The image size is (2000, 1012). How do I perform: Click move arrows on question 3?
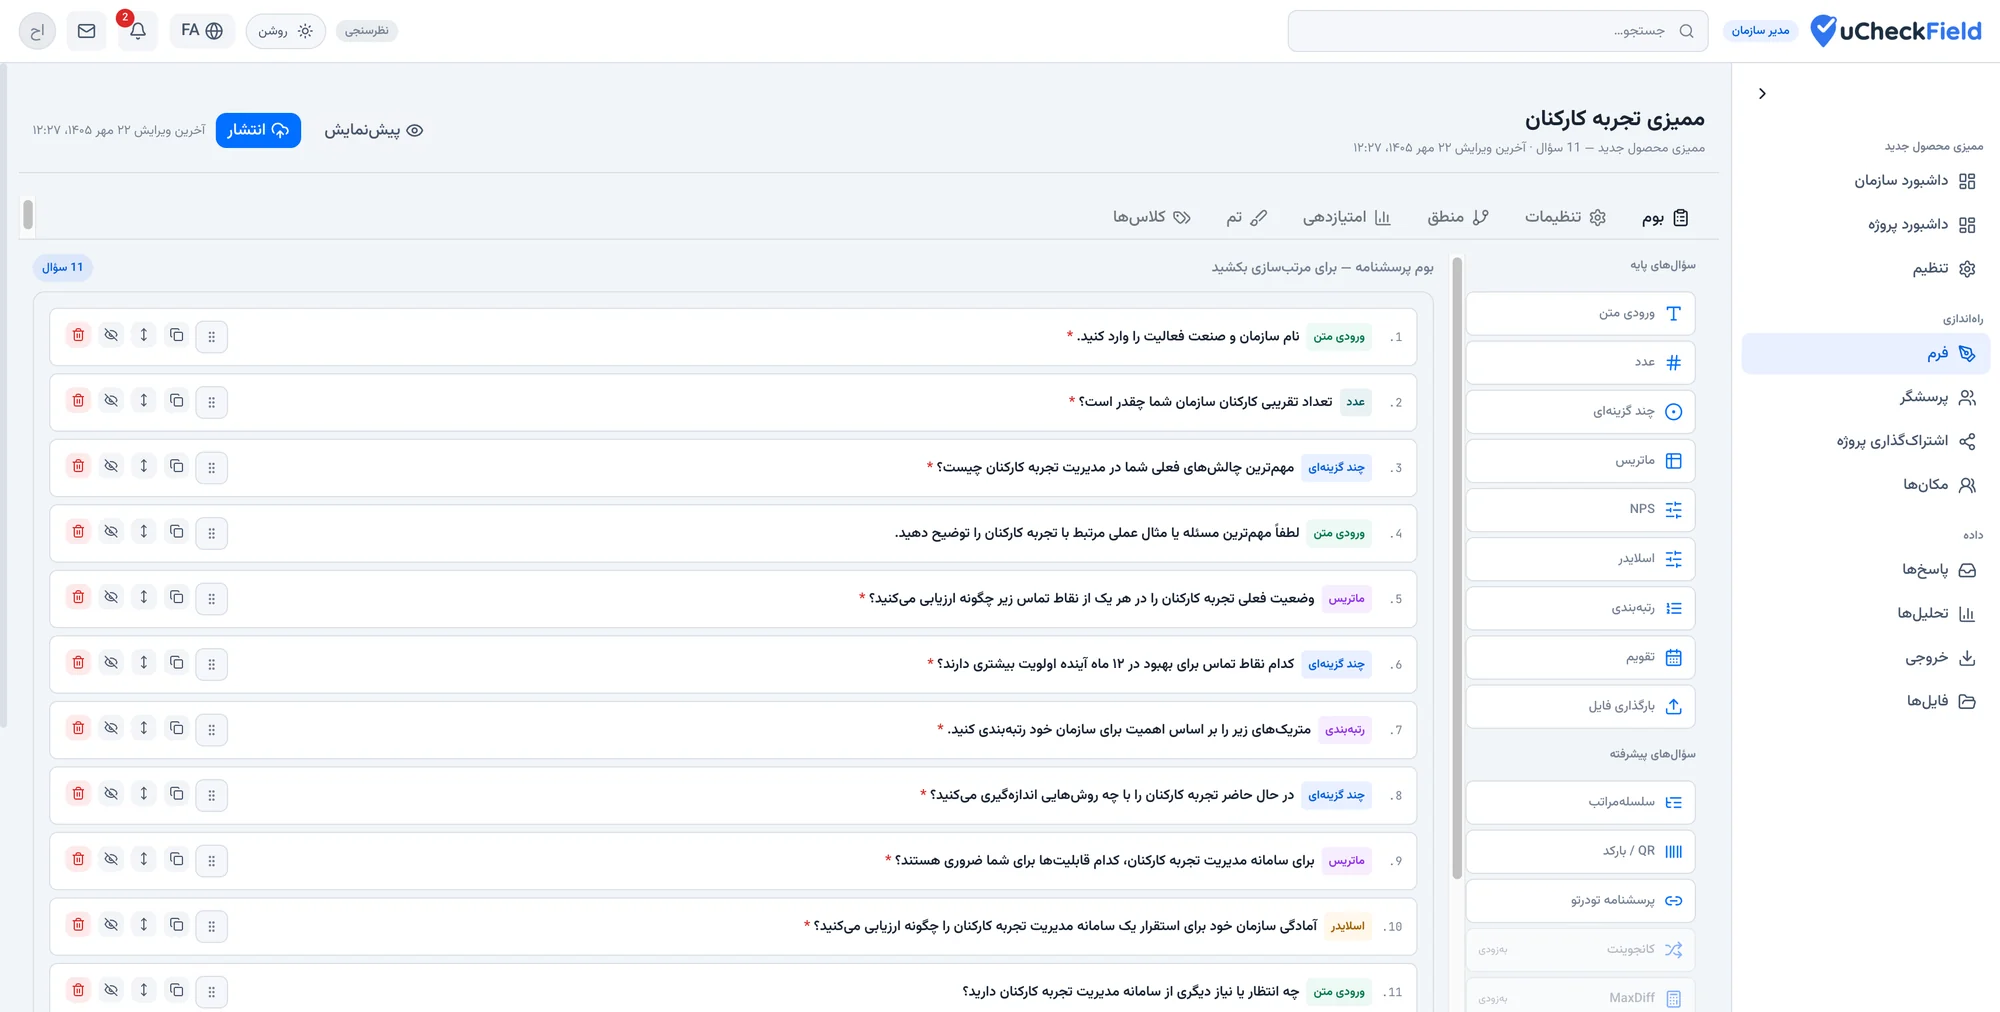(144, 466)
